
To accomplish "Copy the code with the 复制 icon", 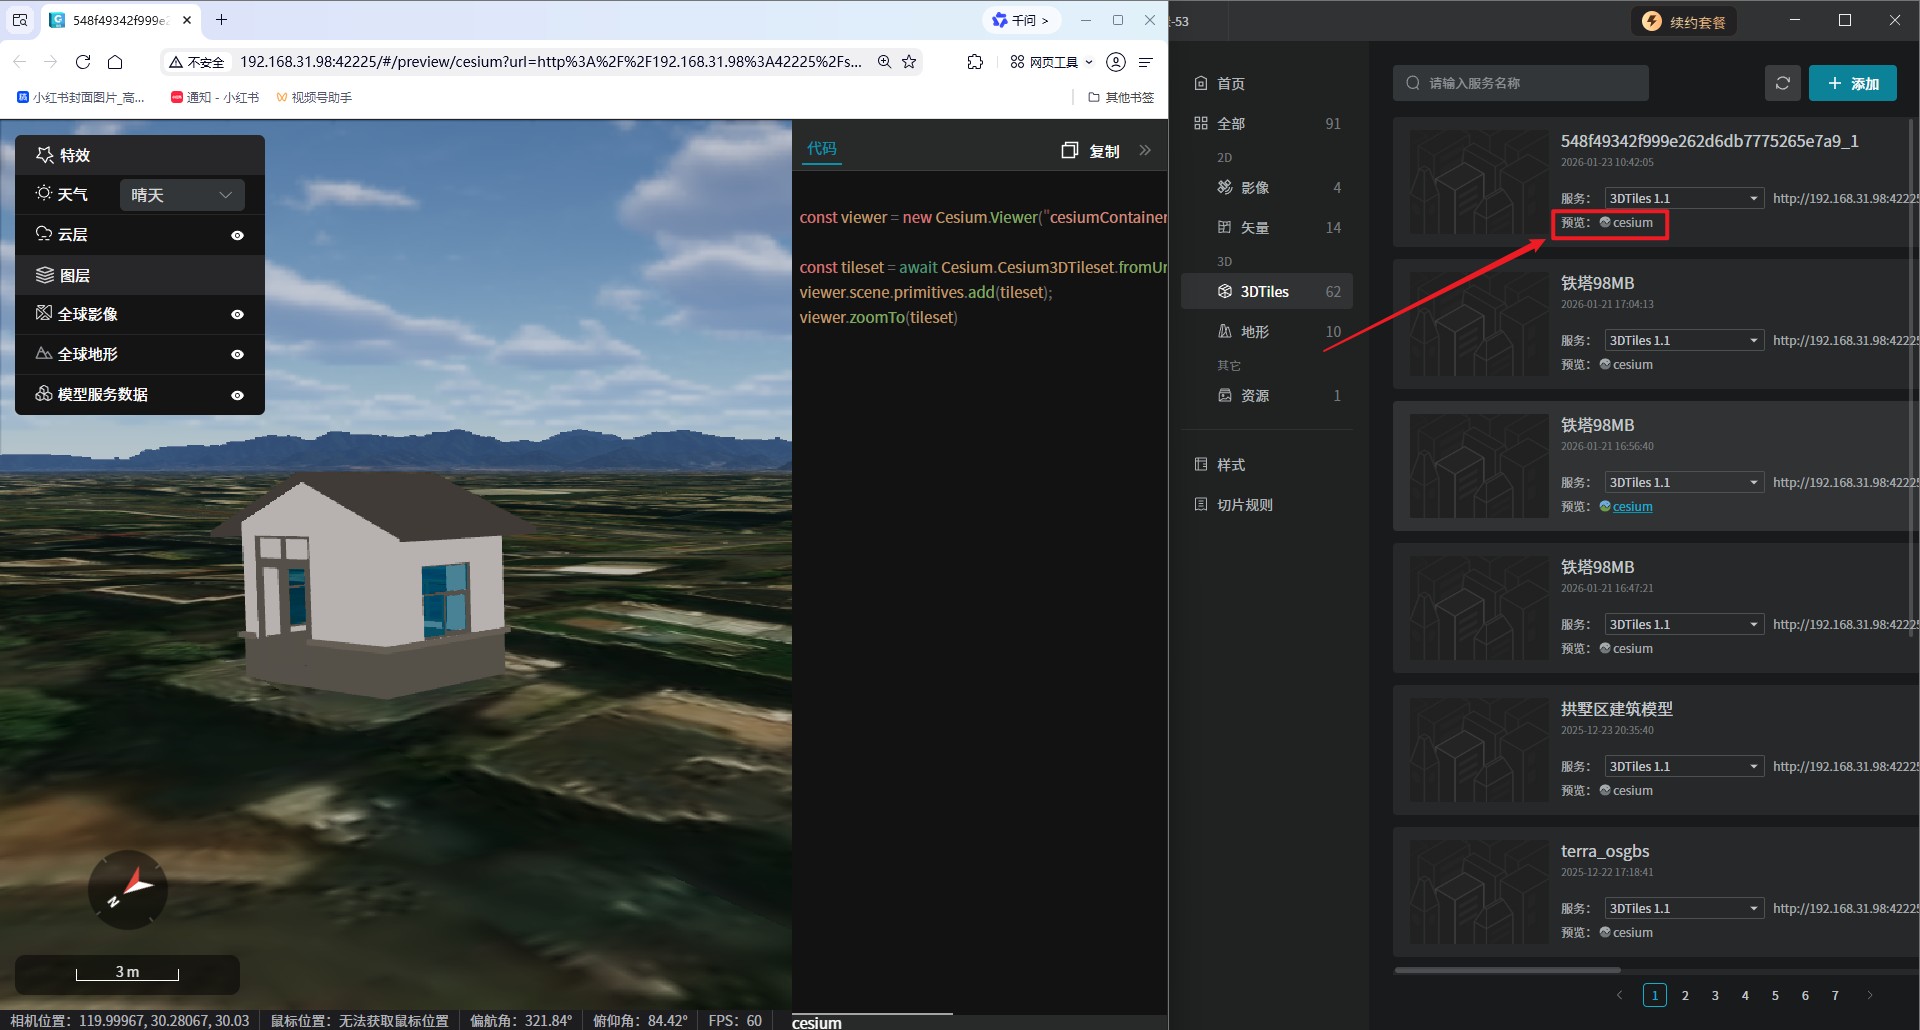I will (1091, 151).
